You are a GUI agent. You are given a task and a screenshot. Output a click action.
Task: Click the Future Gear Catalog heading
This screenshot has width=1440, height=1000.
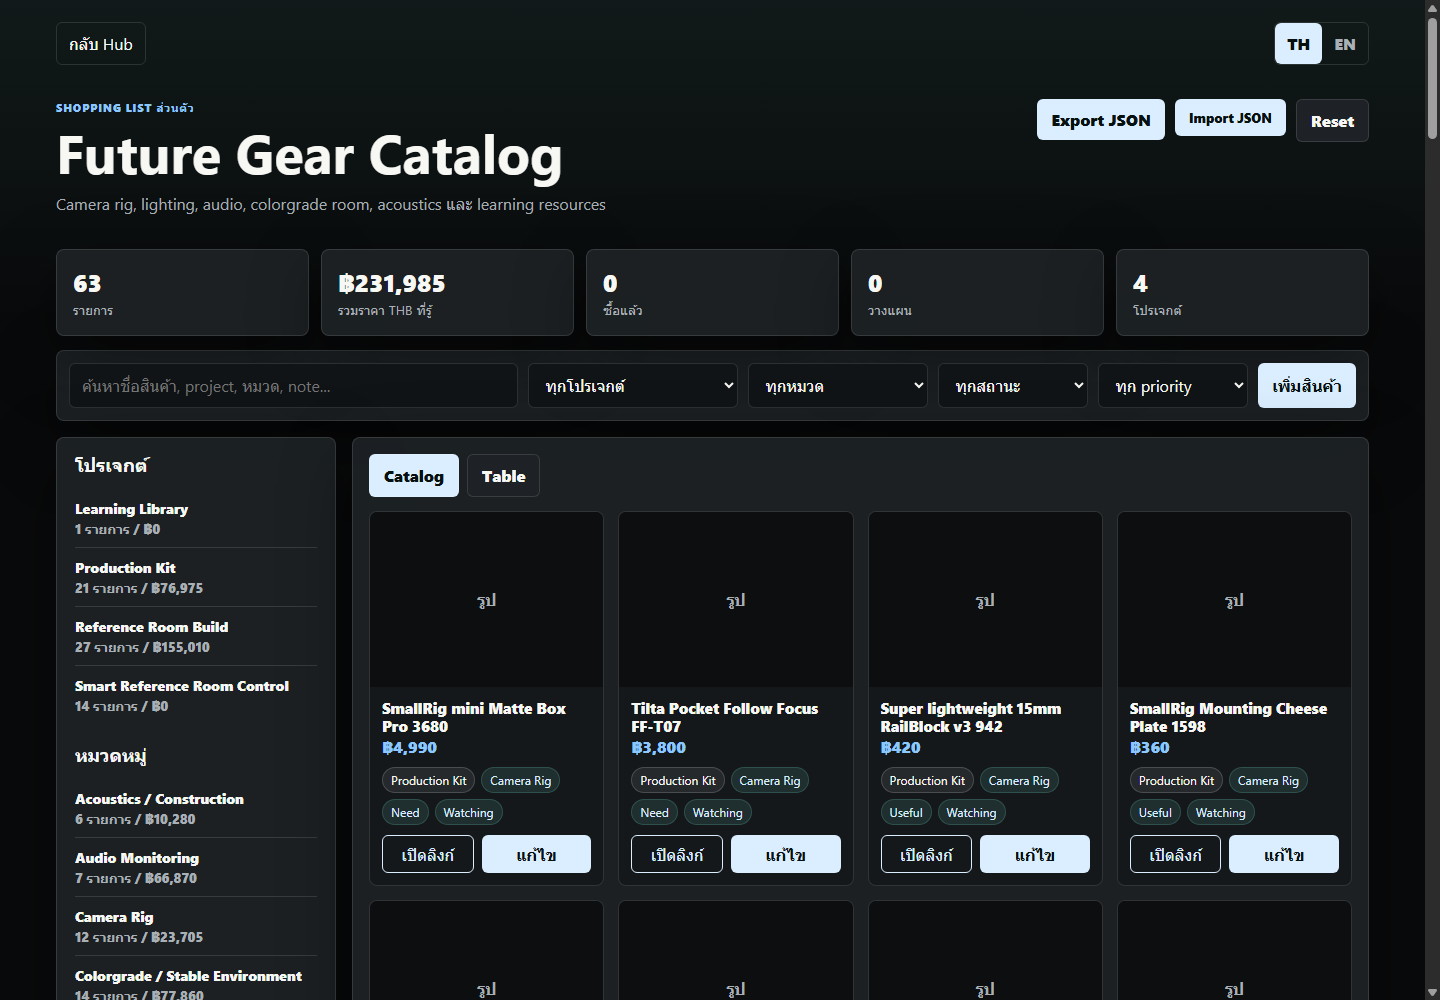coord(309,156)
